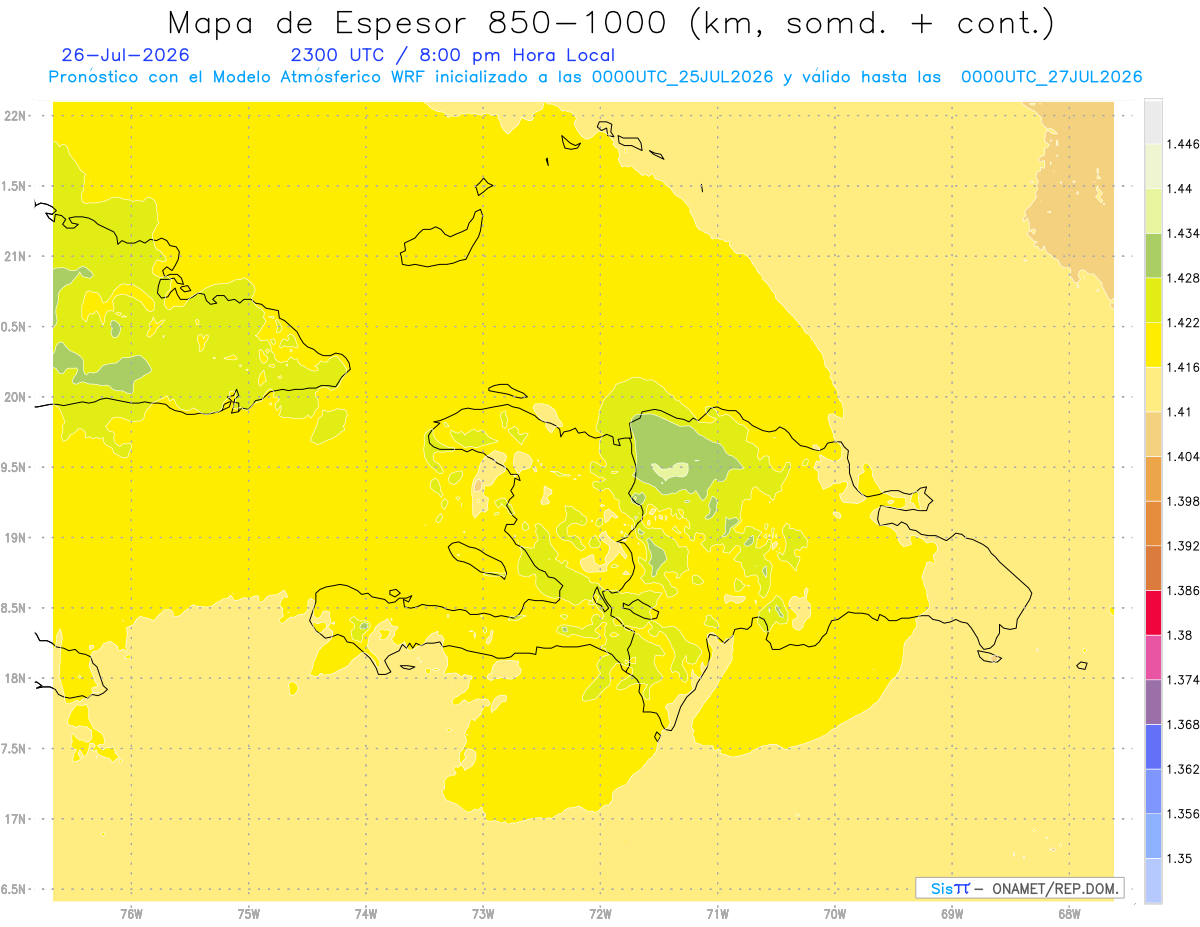Click the longitude label '75W'
This screenshot has height=927, width=1200.
tap(248, 913)
